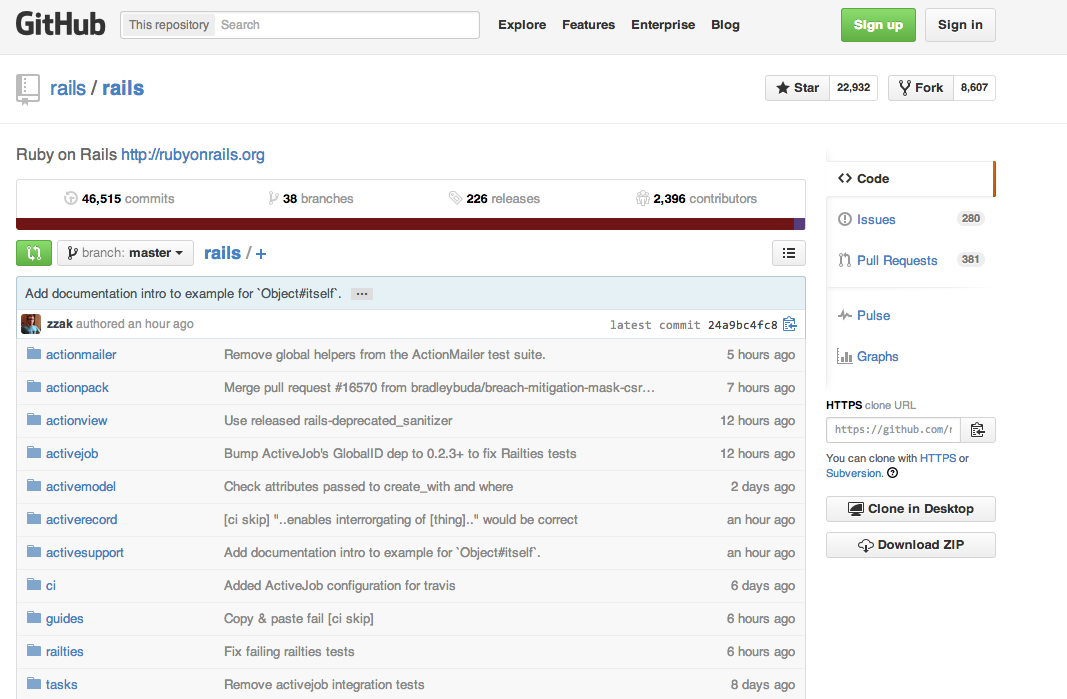
Task: View Graphs from the sidebar
Action: (x=874, y=357)
